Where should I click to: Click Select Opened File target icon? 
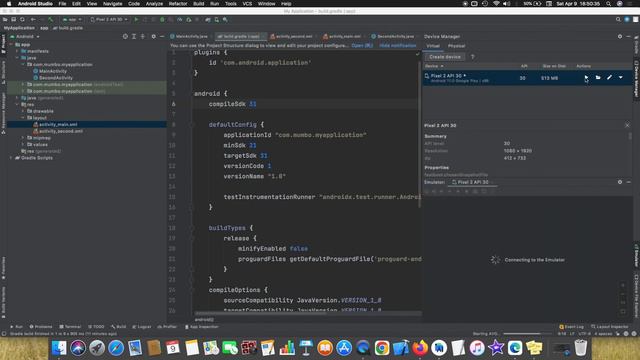coord(125,36)
